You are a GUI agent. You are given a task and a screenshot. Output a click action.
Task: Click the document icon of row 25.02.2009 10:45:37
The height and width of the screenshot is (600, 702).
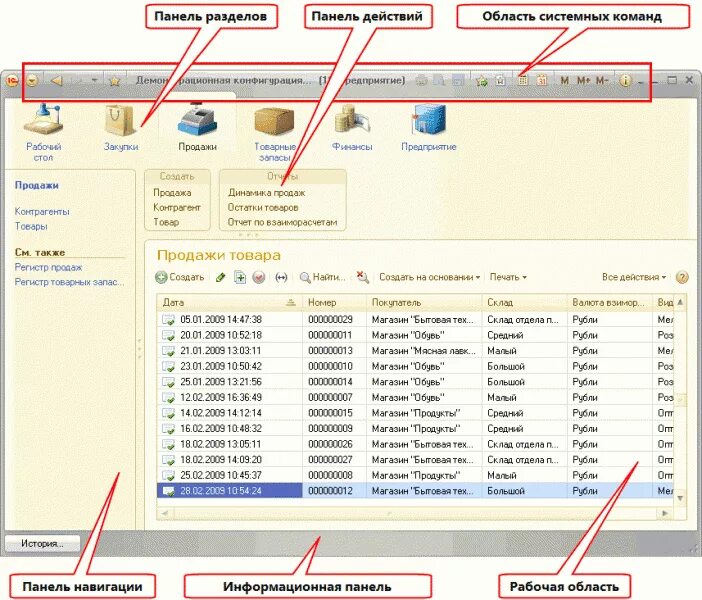[x=168, y=476]
